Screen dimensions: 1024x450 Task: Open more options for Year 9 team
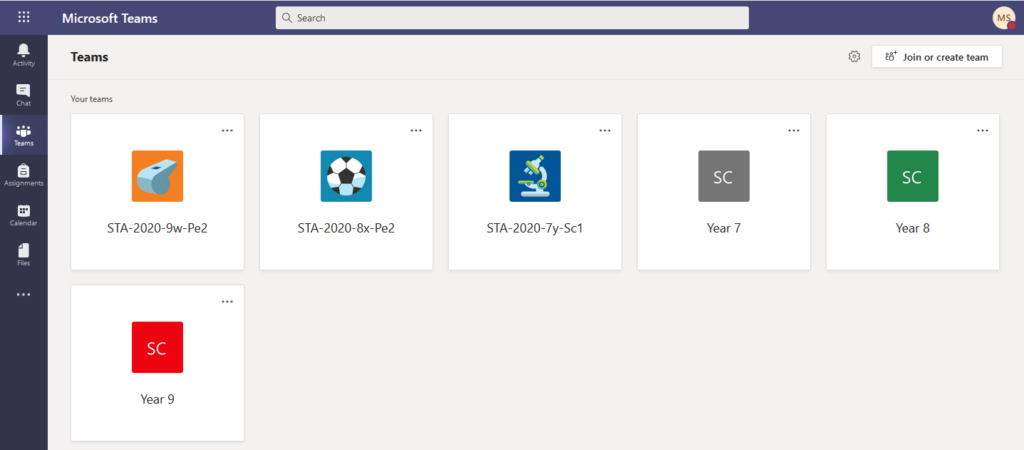[227, 302]
